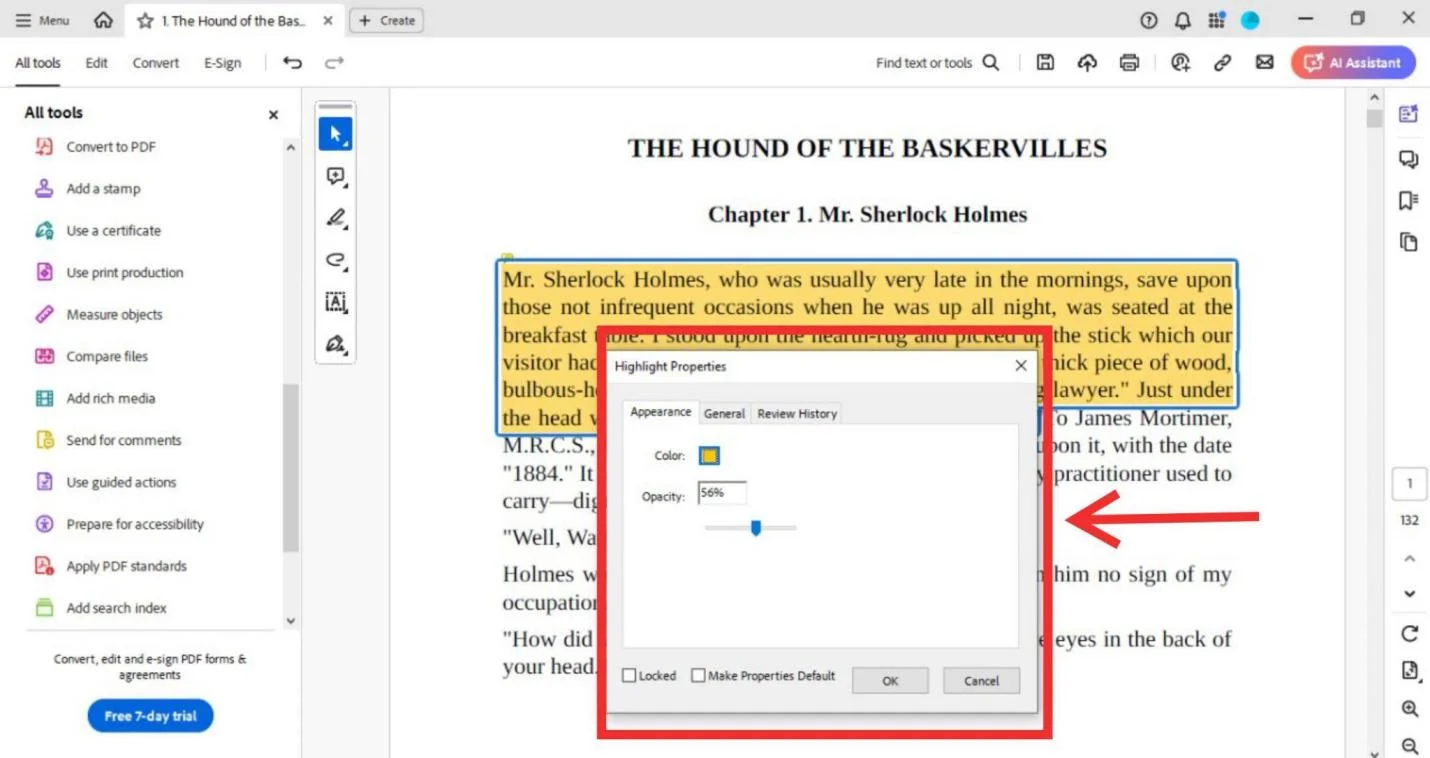The width and height of the screenshot is (1430, 758).
Task: Select the arrow Selection tool
Action: click(335, 134)
